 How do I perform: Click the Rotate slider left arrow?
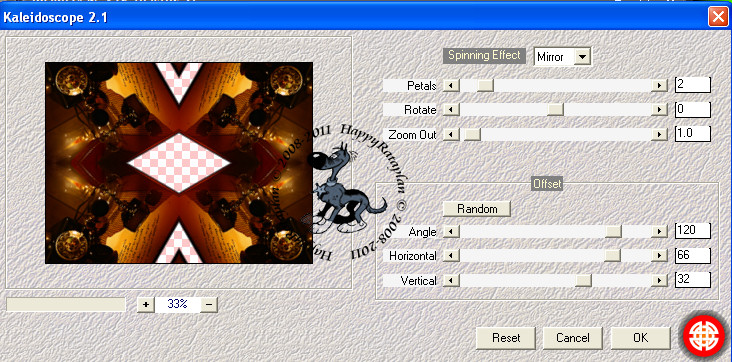(451, 110)
